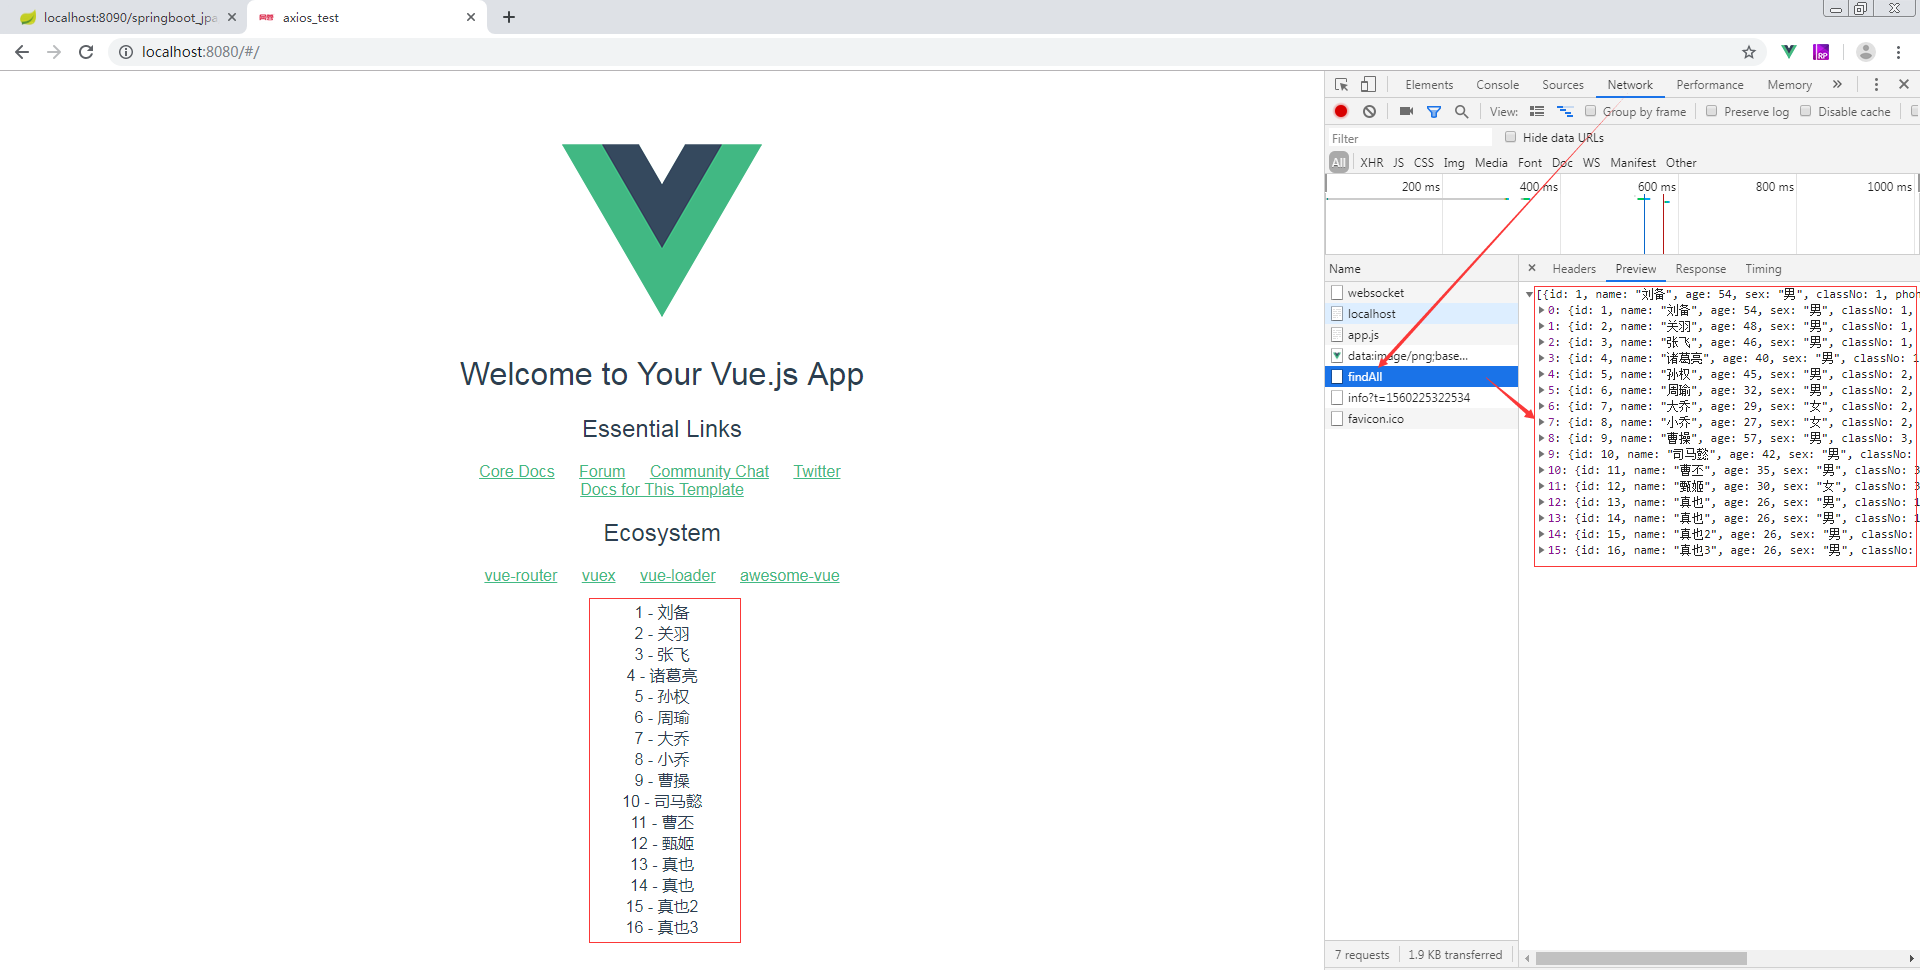Close the DevTools panel
Screen dimensions: 1920x970
[x=1904, y=85]
